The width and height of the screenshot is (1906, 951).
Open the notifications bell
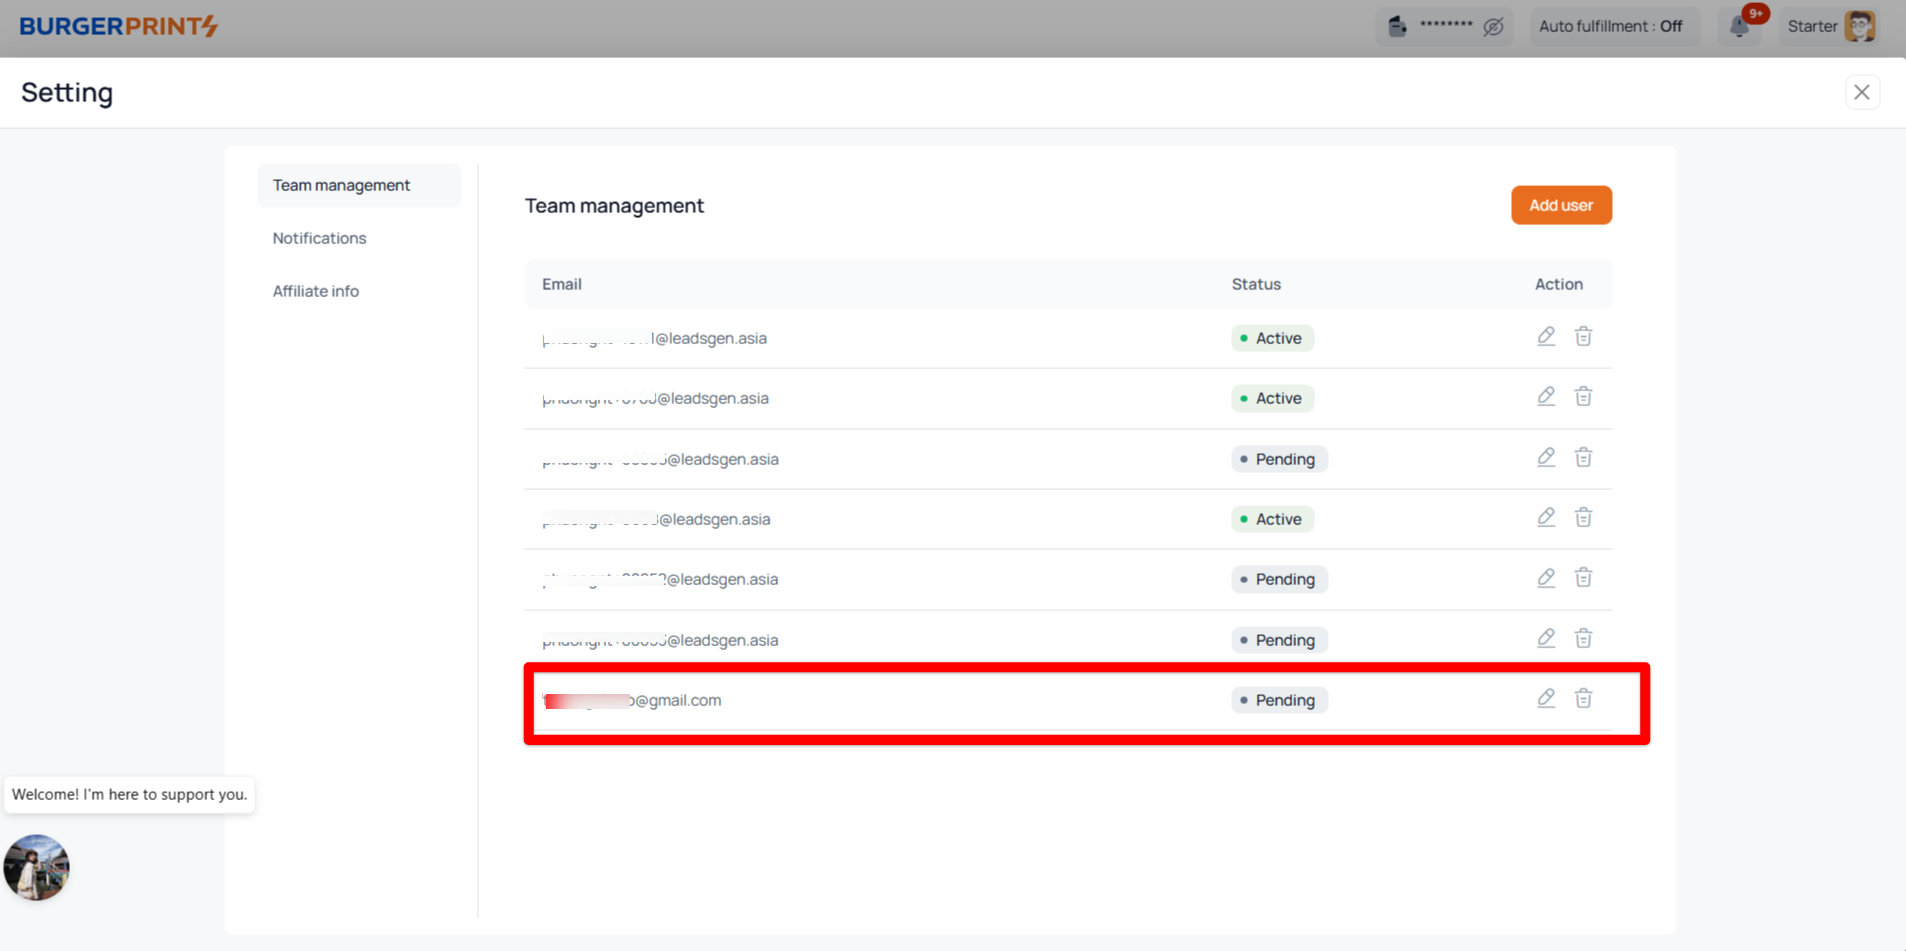click(1741, 26)
